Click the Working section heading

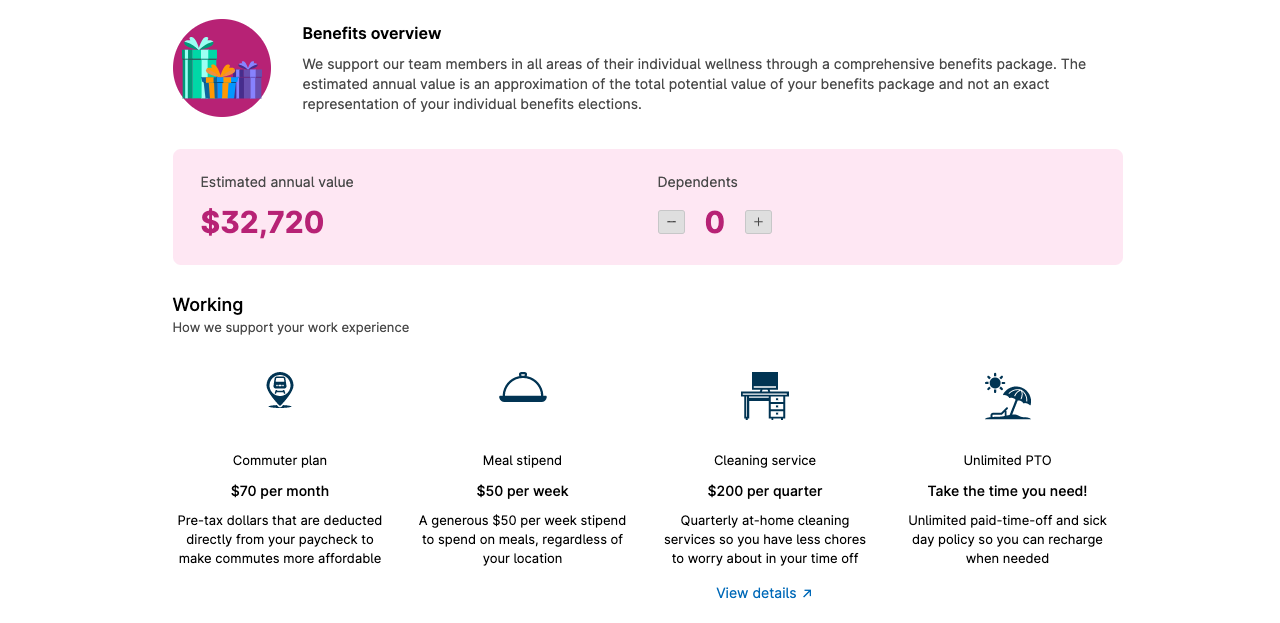click(x=207, y=304)
